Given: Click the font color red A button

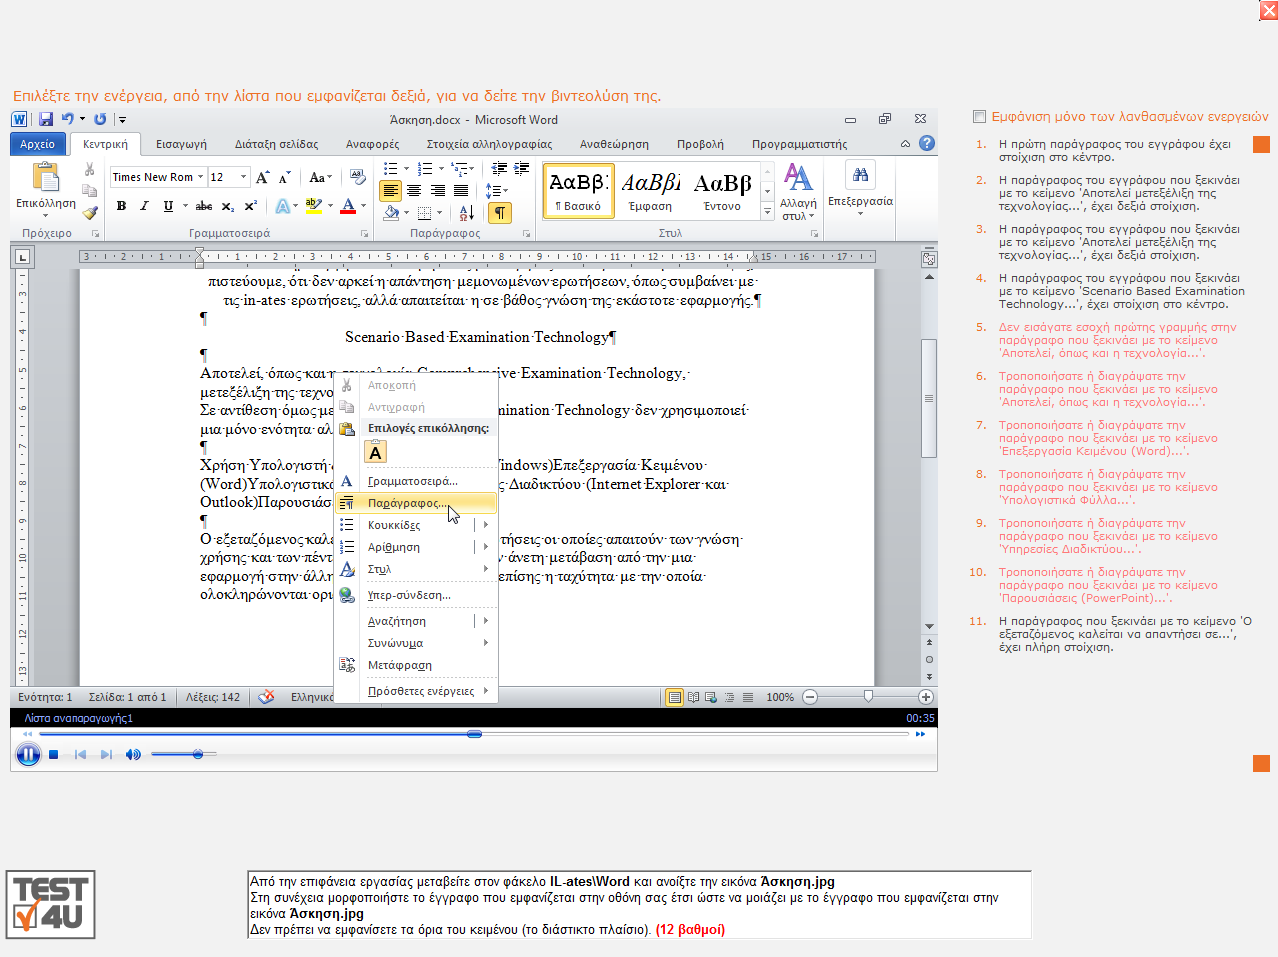Looking at the screenshot, I should pos(348,206).
